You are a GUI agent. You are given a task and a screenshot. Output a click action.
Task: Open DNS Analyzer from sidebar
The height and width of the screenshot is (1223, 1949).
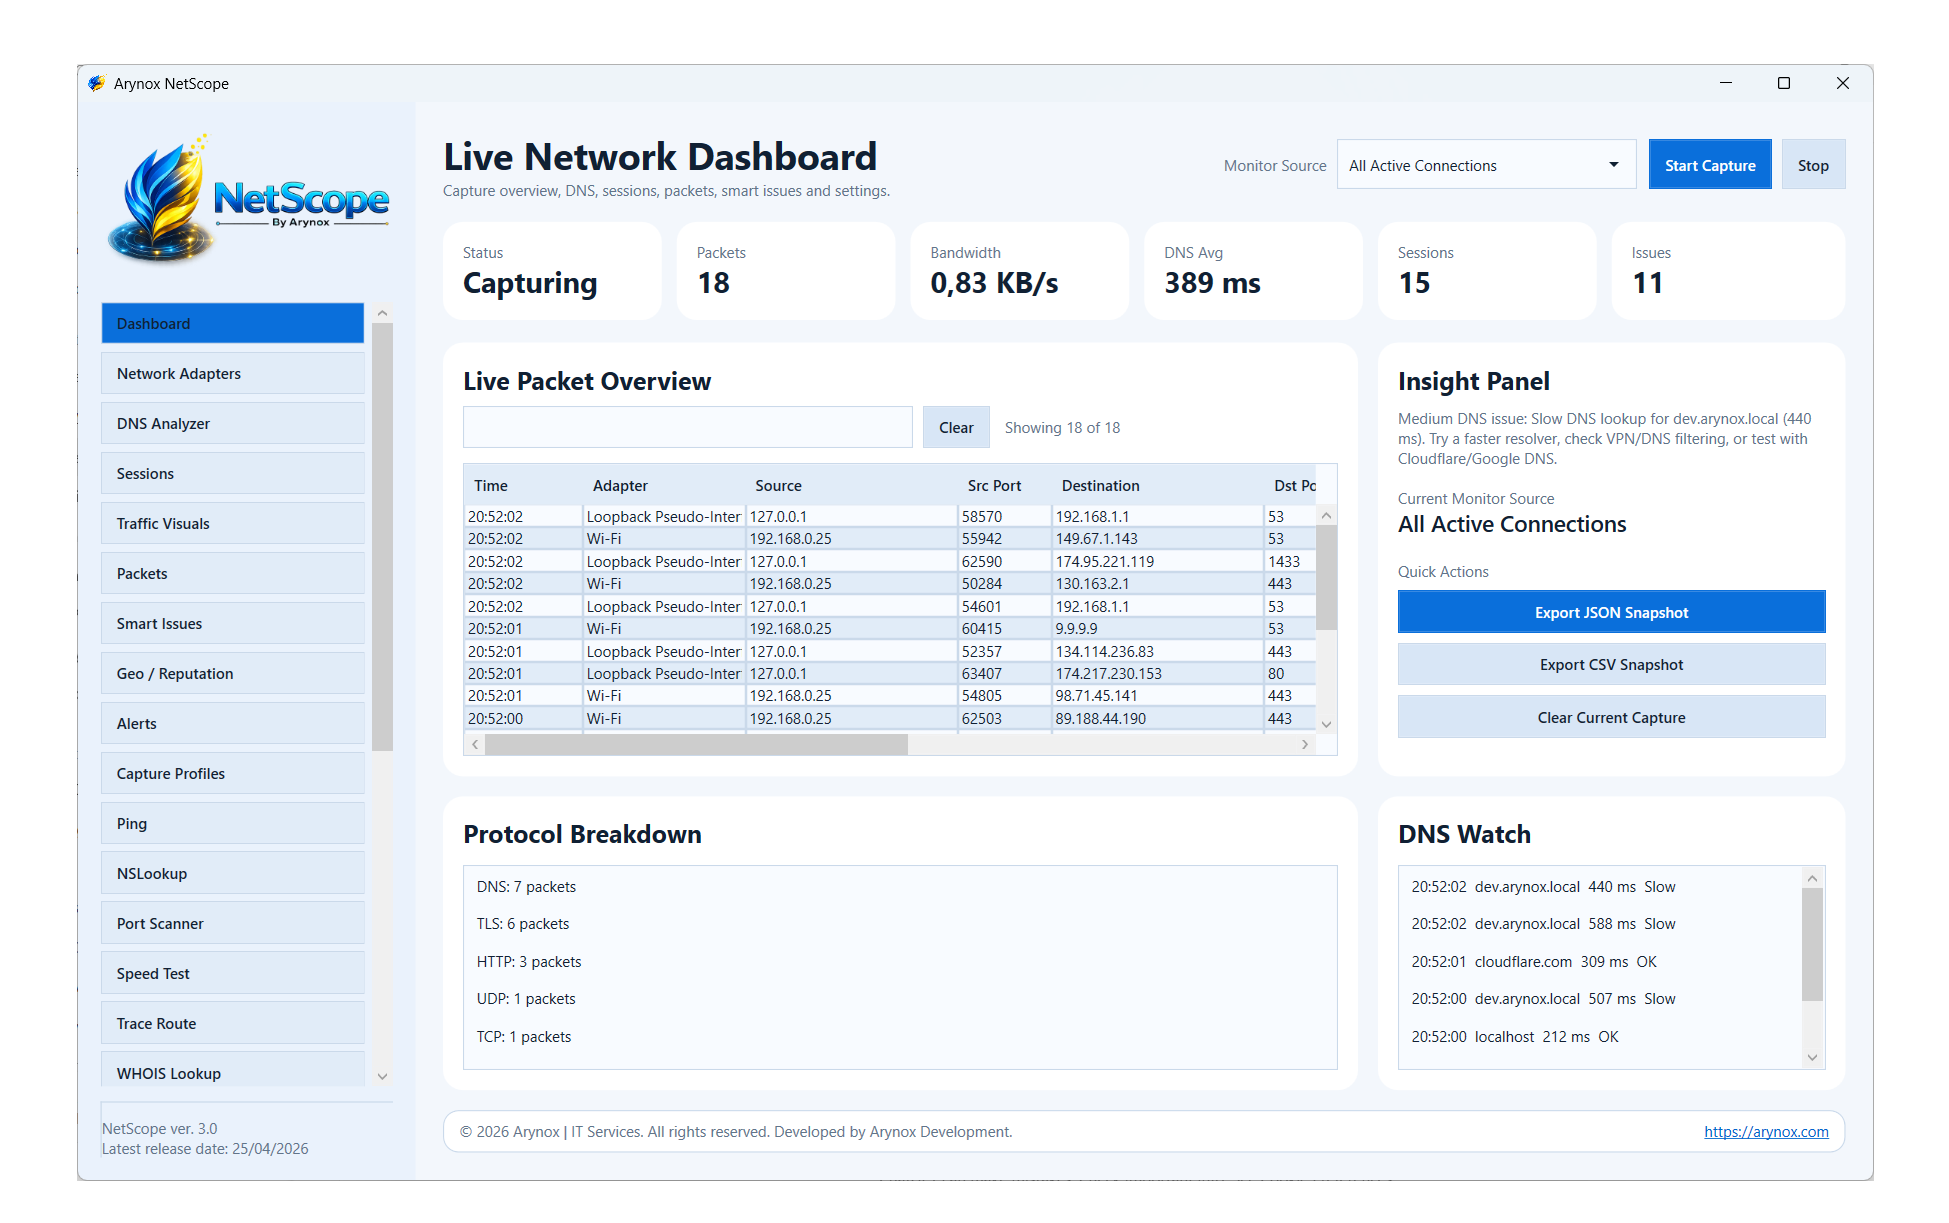tap(232, 423)
